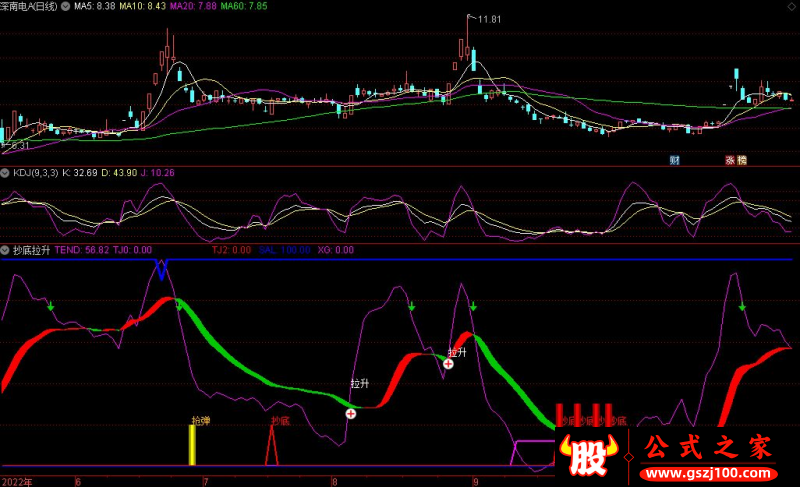Click the 6.31 low price label
Viewport: 800px width, 487px height.
click(18, 146)
